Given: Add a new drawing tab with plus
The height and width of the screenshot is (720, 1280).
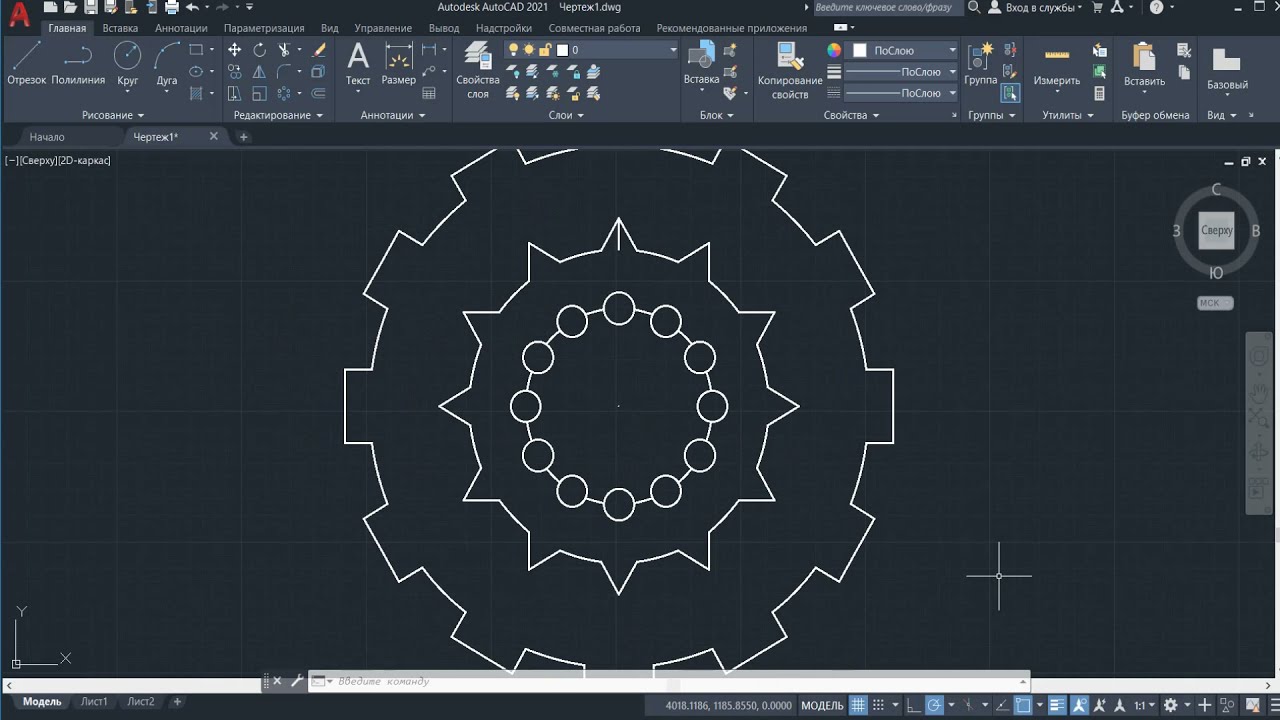Looking at the screenshot, I should pyautogui.click(x=243, y=137).
